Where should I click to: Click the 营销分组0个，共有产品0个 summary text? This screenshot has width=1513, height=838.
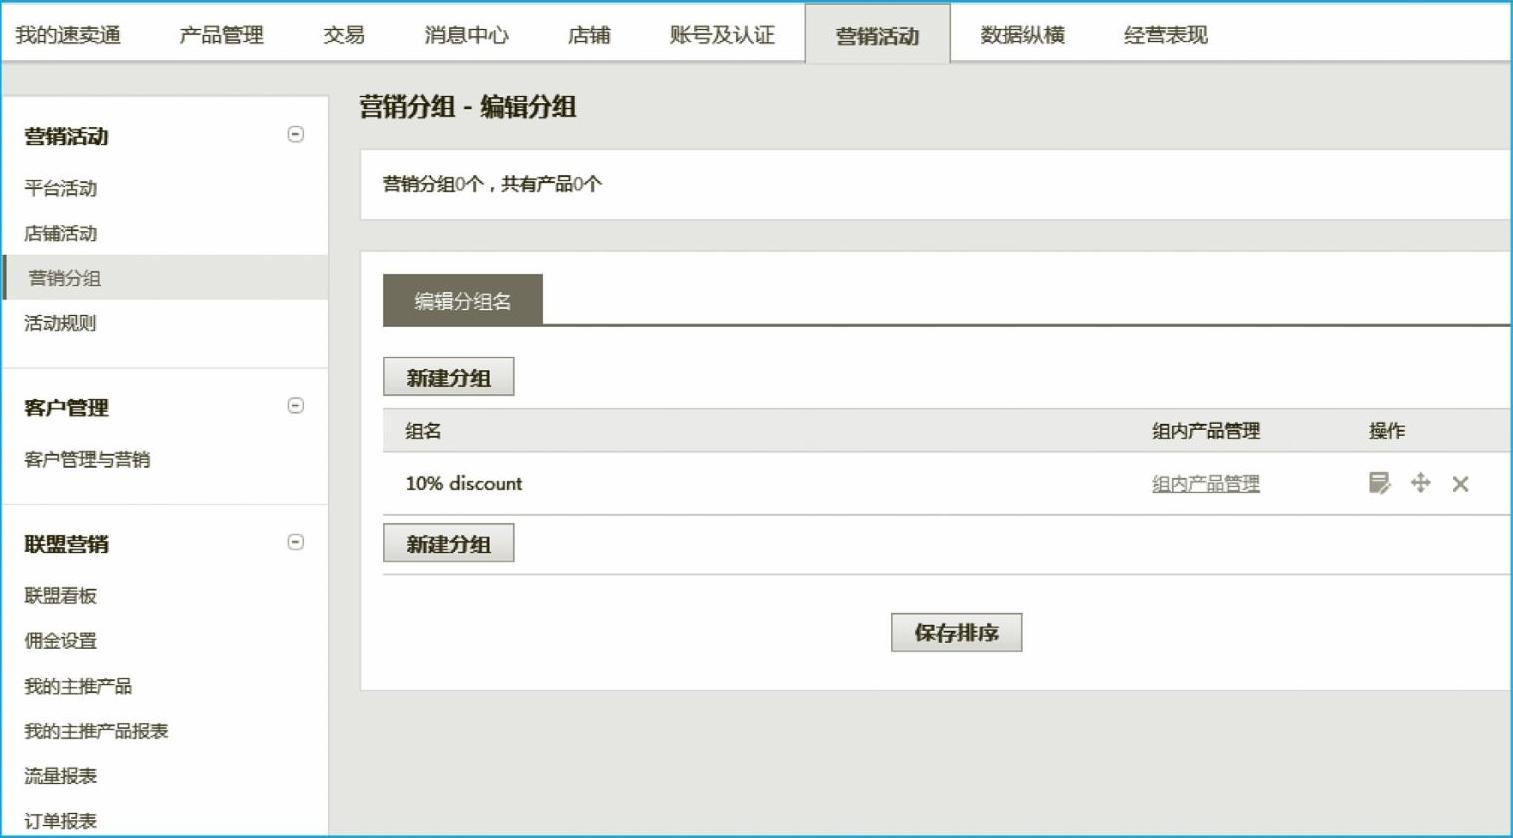[x=492, y=184]
